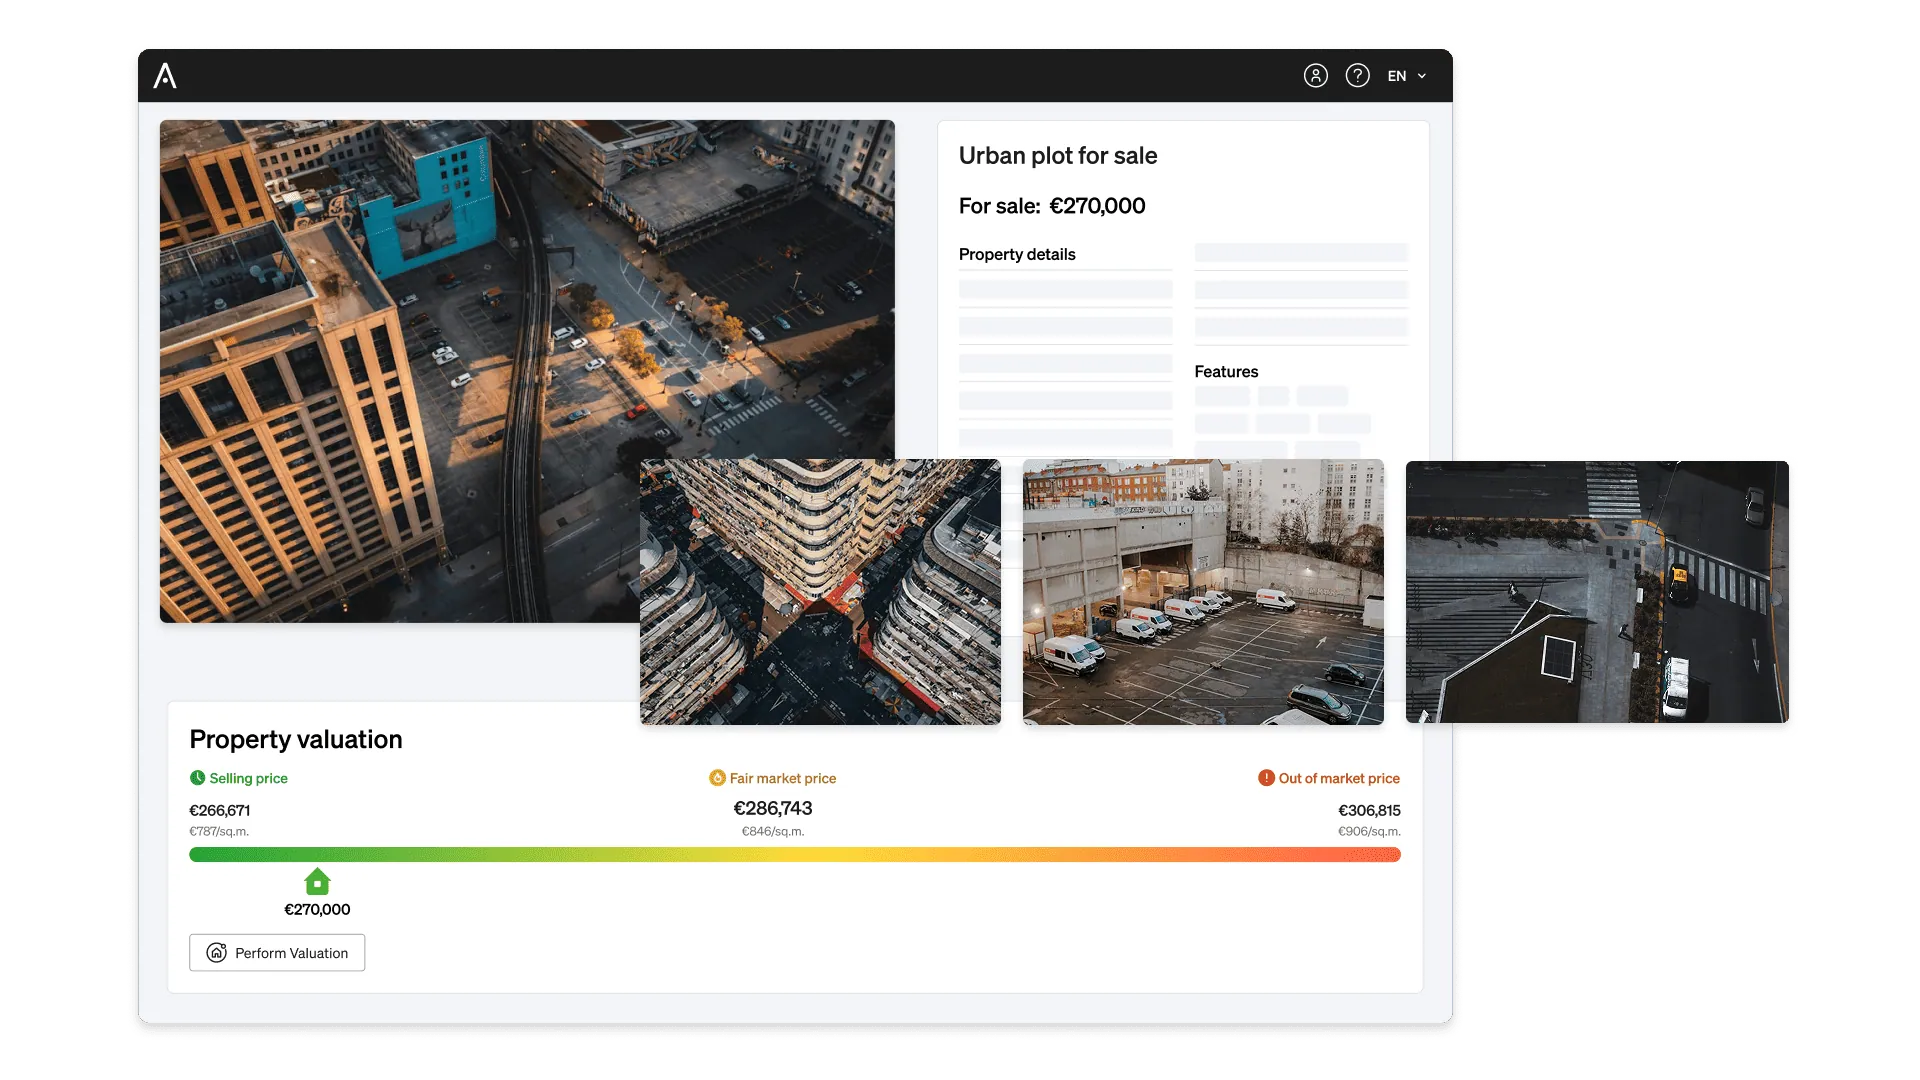The height and width of the screenshot is (1080, 1920).
Task: Open the main aerial city plot photo
Action: coord(527,371)
